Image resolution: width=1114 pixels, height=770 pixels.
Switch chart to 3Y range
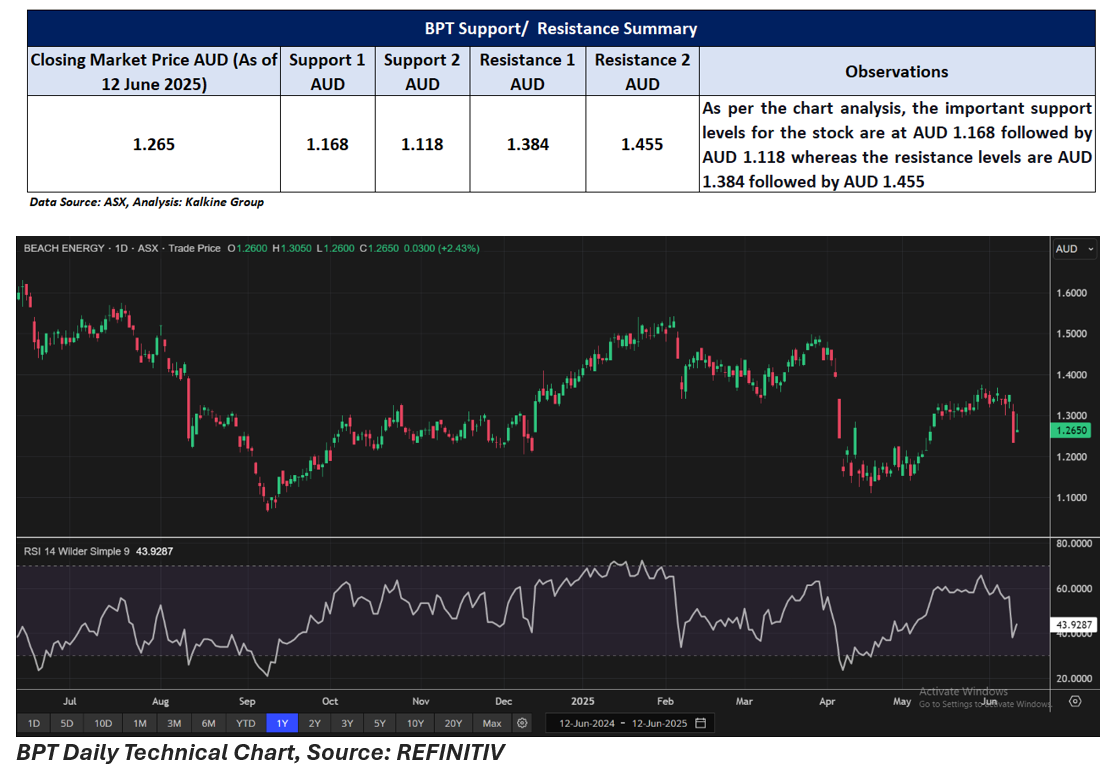click(x=347, y=723)
